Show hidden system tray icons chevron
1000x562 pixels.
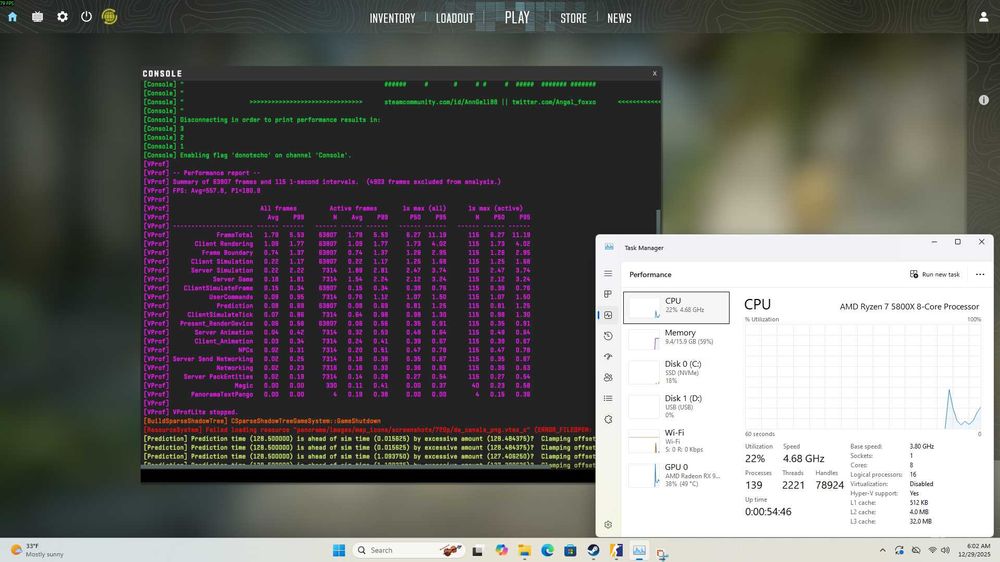882,551
